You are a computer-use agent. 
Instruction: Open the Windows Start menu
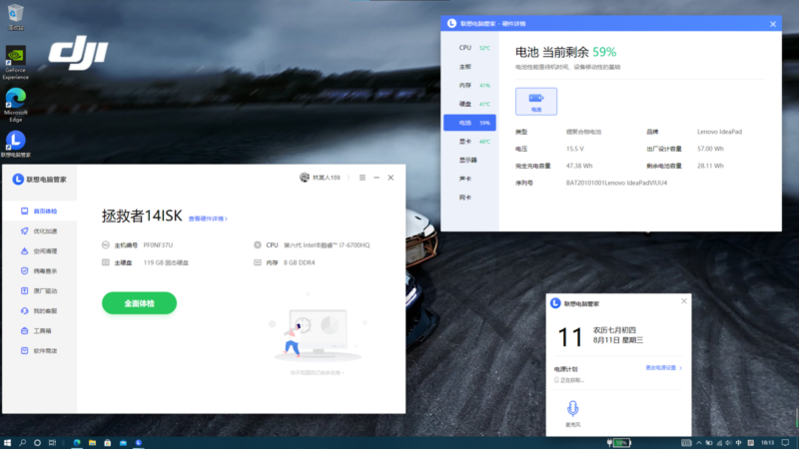point(7,442)
